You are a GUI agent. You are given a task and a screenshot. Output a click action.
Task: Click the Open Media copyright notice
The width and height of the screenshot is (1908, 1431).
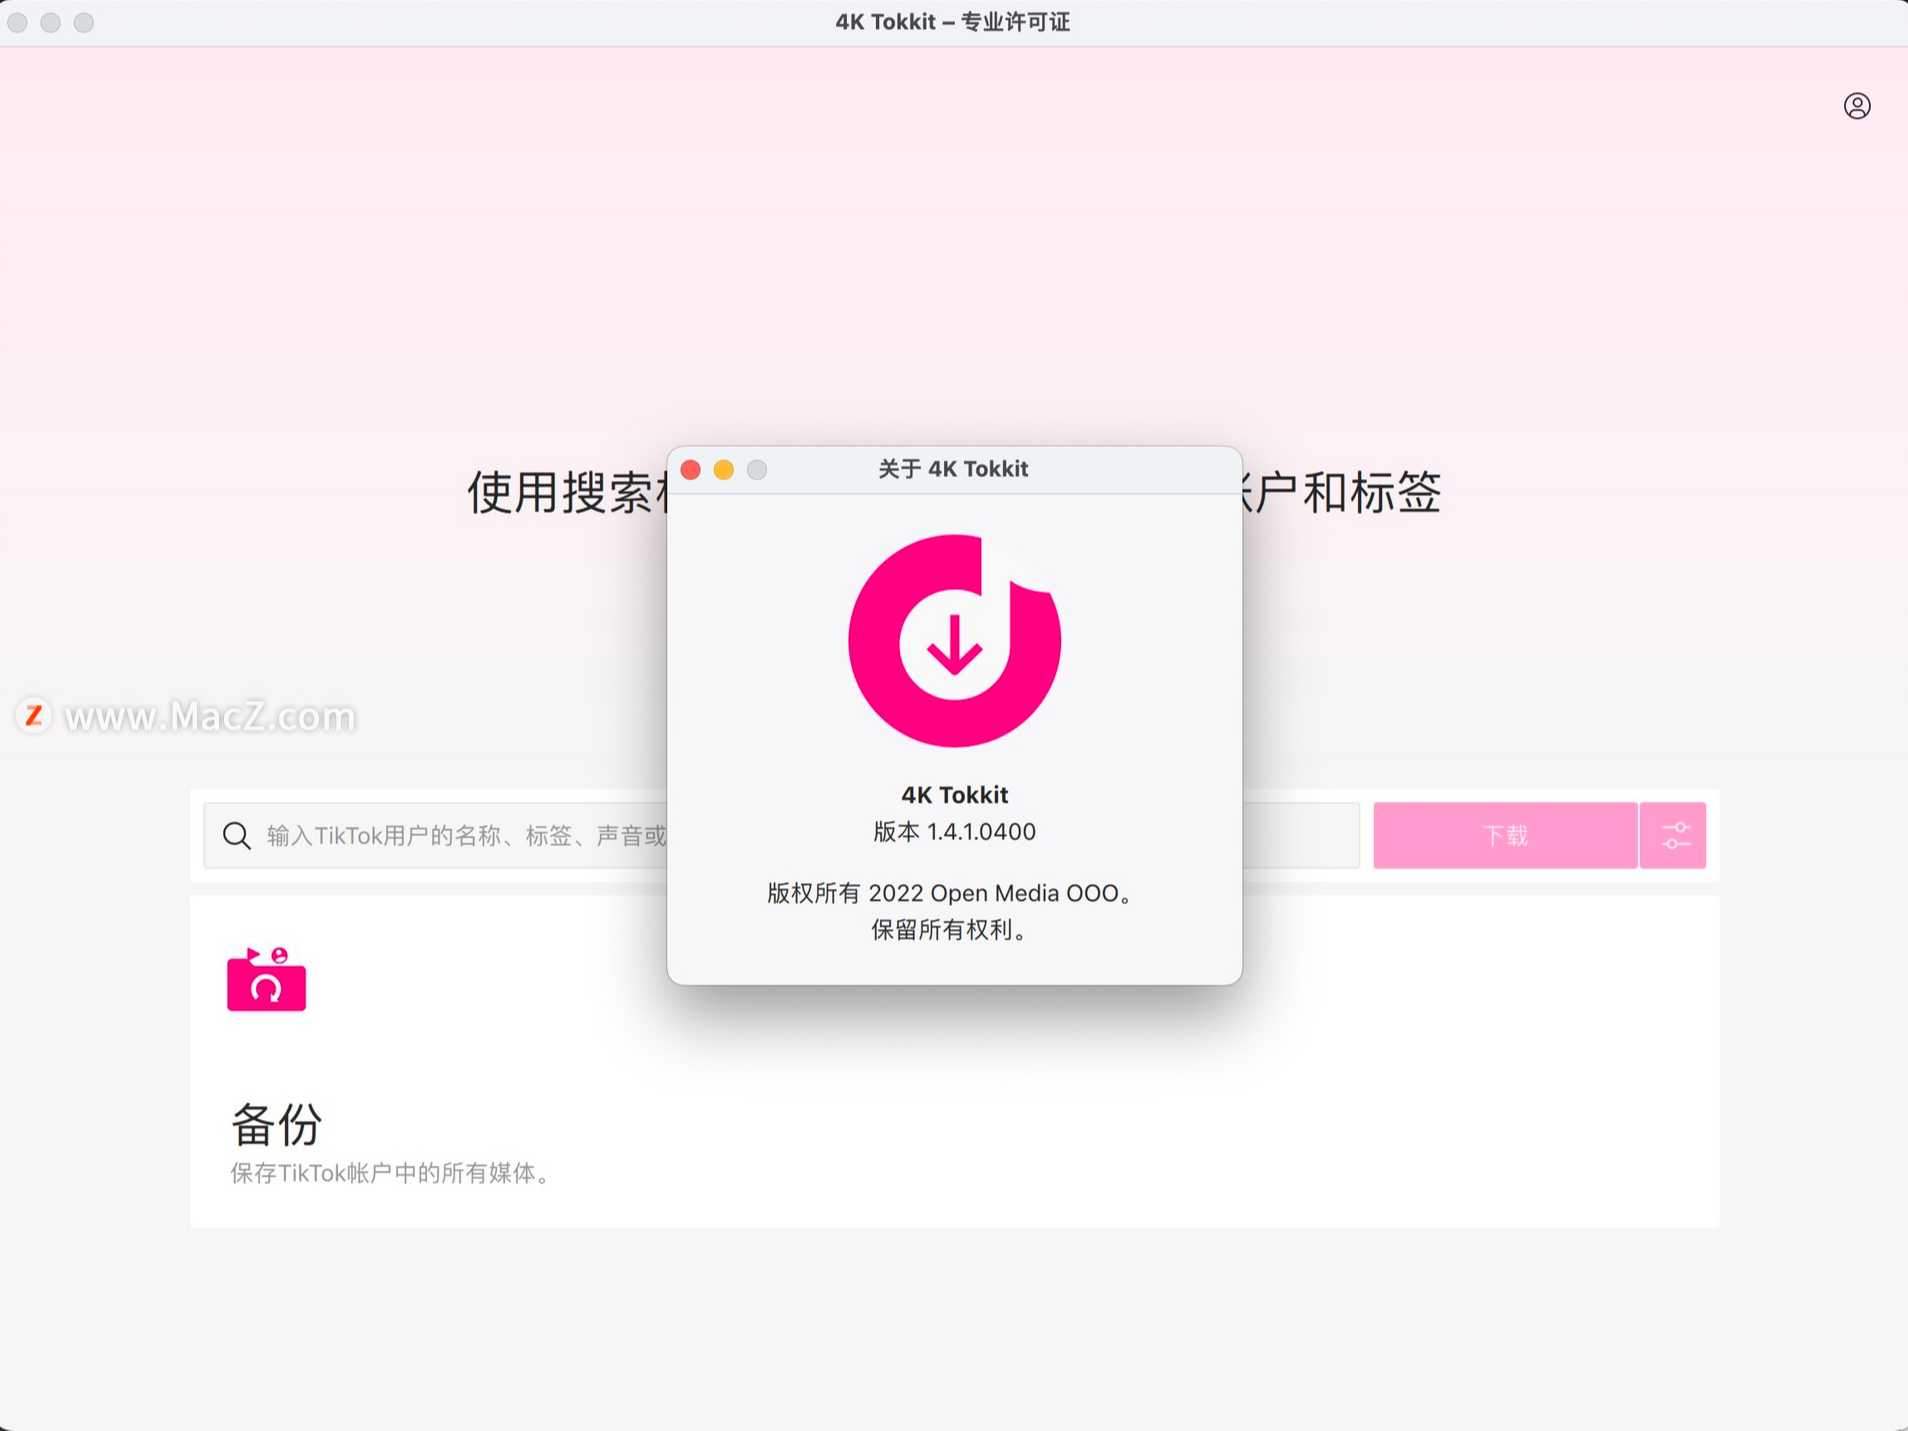(x=950, y=893)
